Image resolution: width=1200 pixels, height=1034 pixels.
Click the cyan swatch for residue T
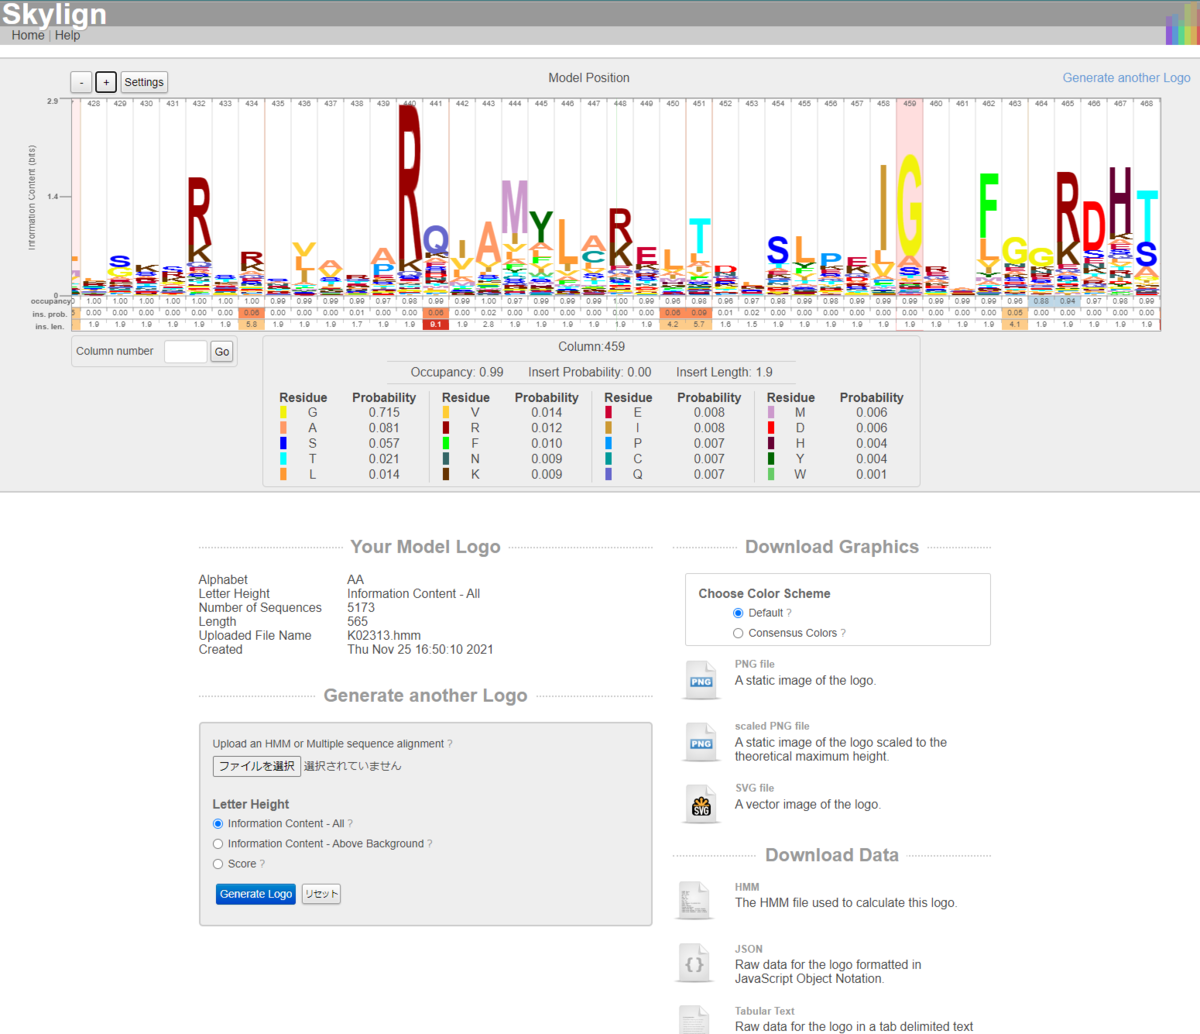pyautogui.click(x=284, y=459)
